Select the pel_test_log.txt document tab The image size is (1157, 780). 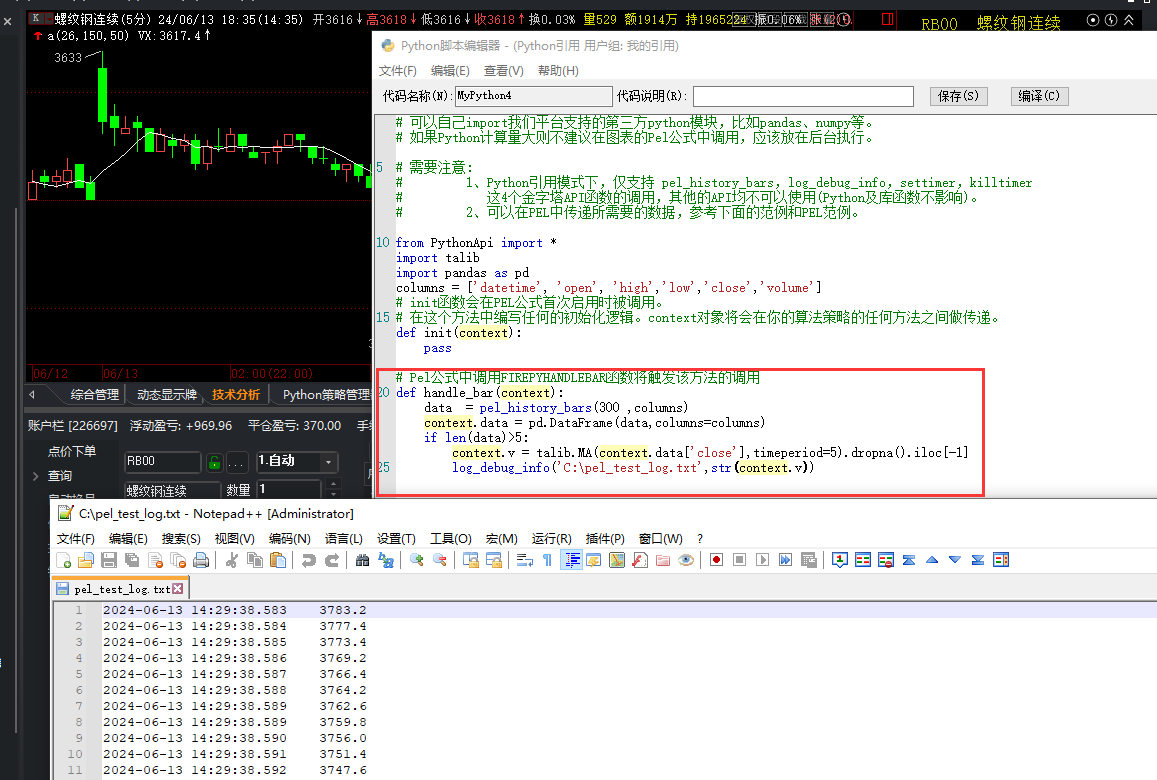122,589
